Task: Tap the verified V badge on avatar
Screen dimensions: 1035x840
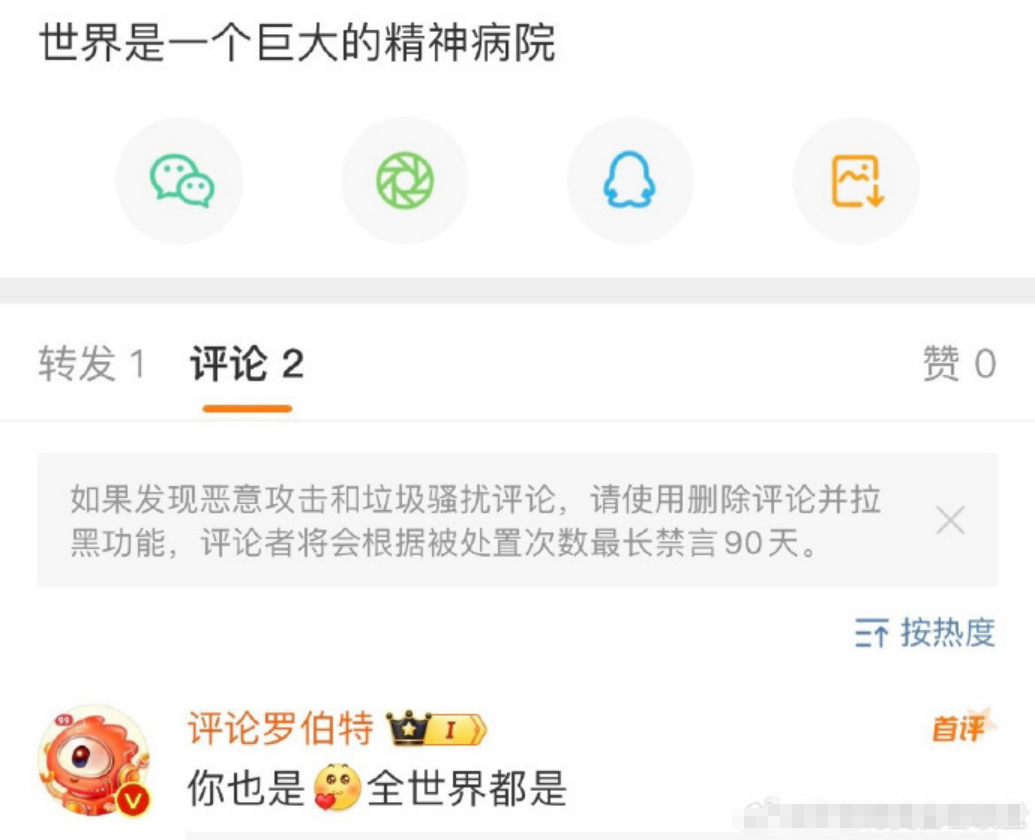Action: coord(134,800)
